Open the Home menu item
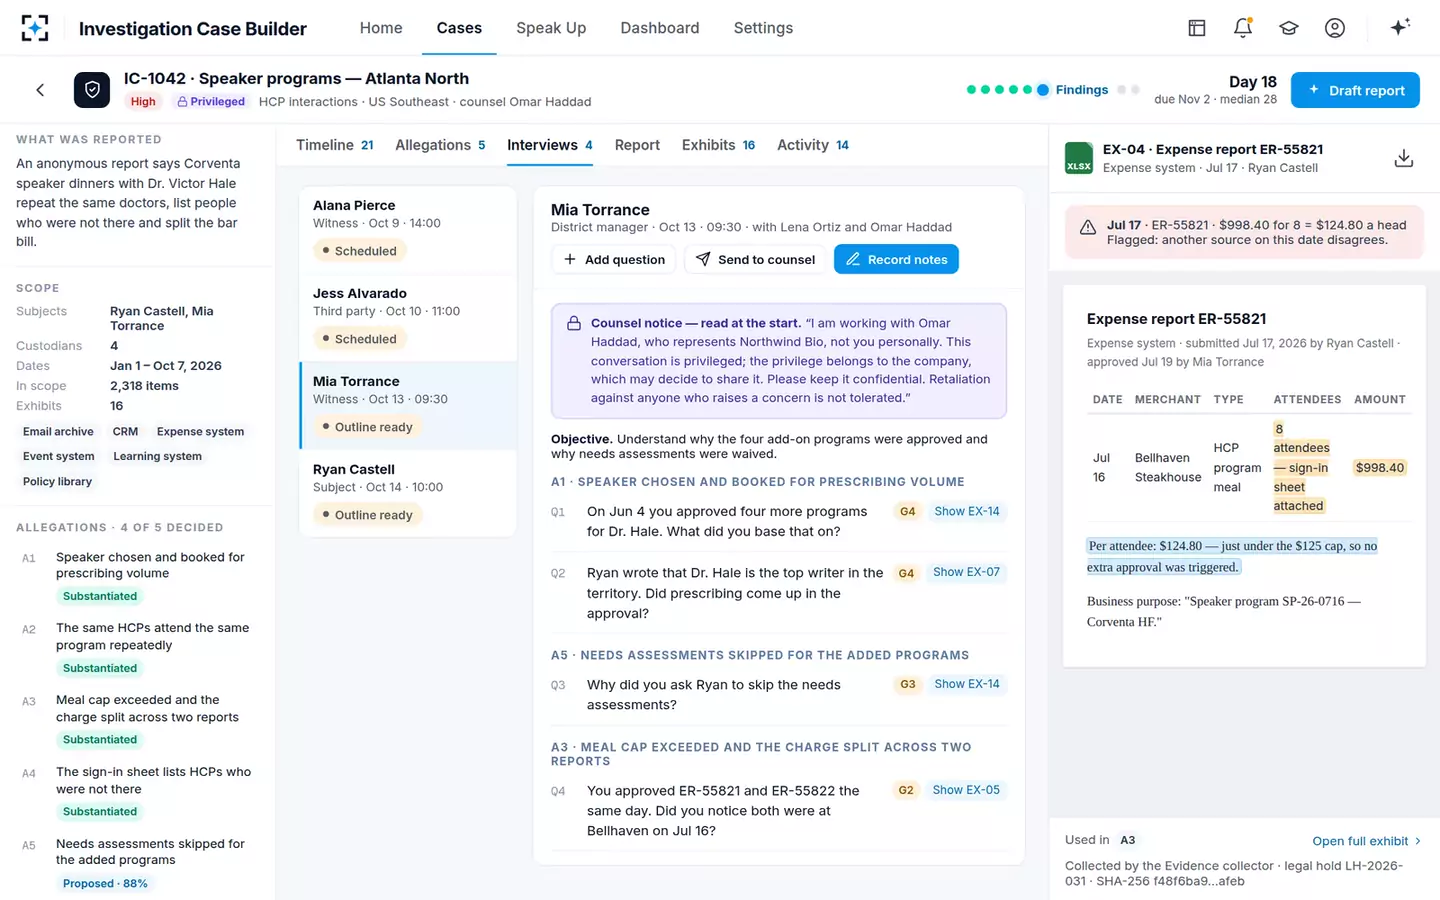The width and height of the screenshot is (1440, 900). click(x=381, y=28)
